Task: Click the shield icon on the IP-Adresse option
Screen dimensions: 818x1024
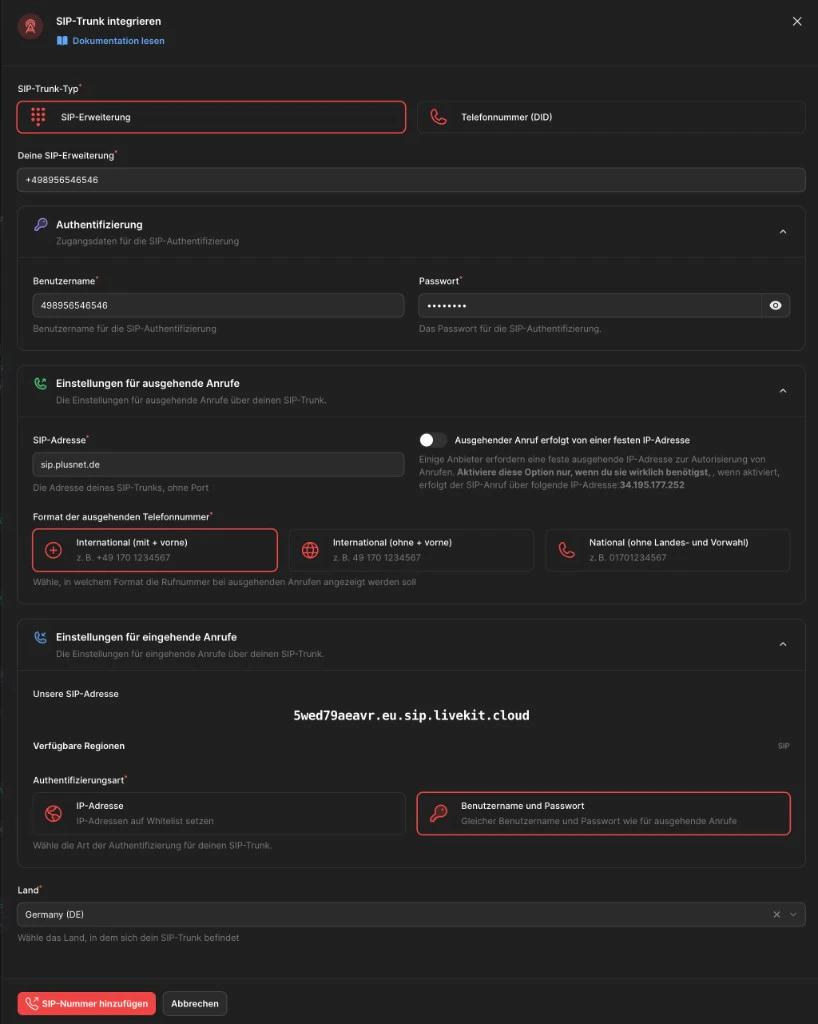Action: (52, 812)
